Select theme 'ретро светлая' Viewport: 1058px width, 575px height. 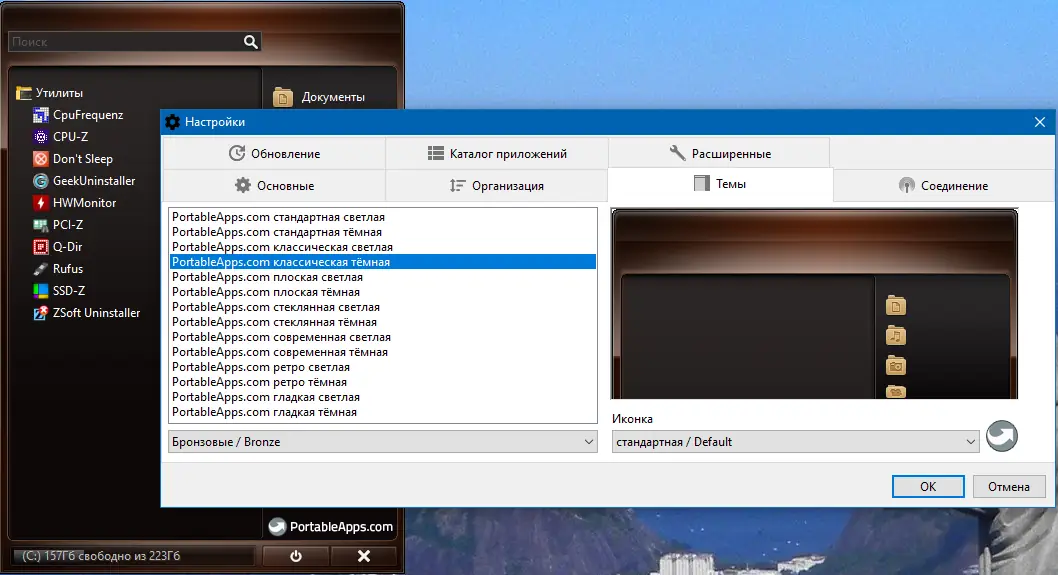pos(383,367)
